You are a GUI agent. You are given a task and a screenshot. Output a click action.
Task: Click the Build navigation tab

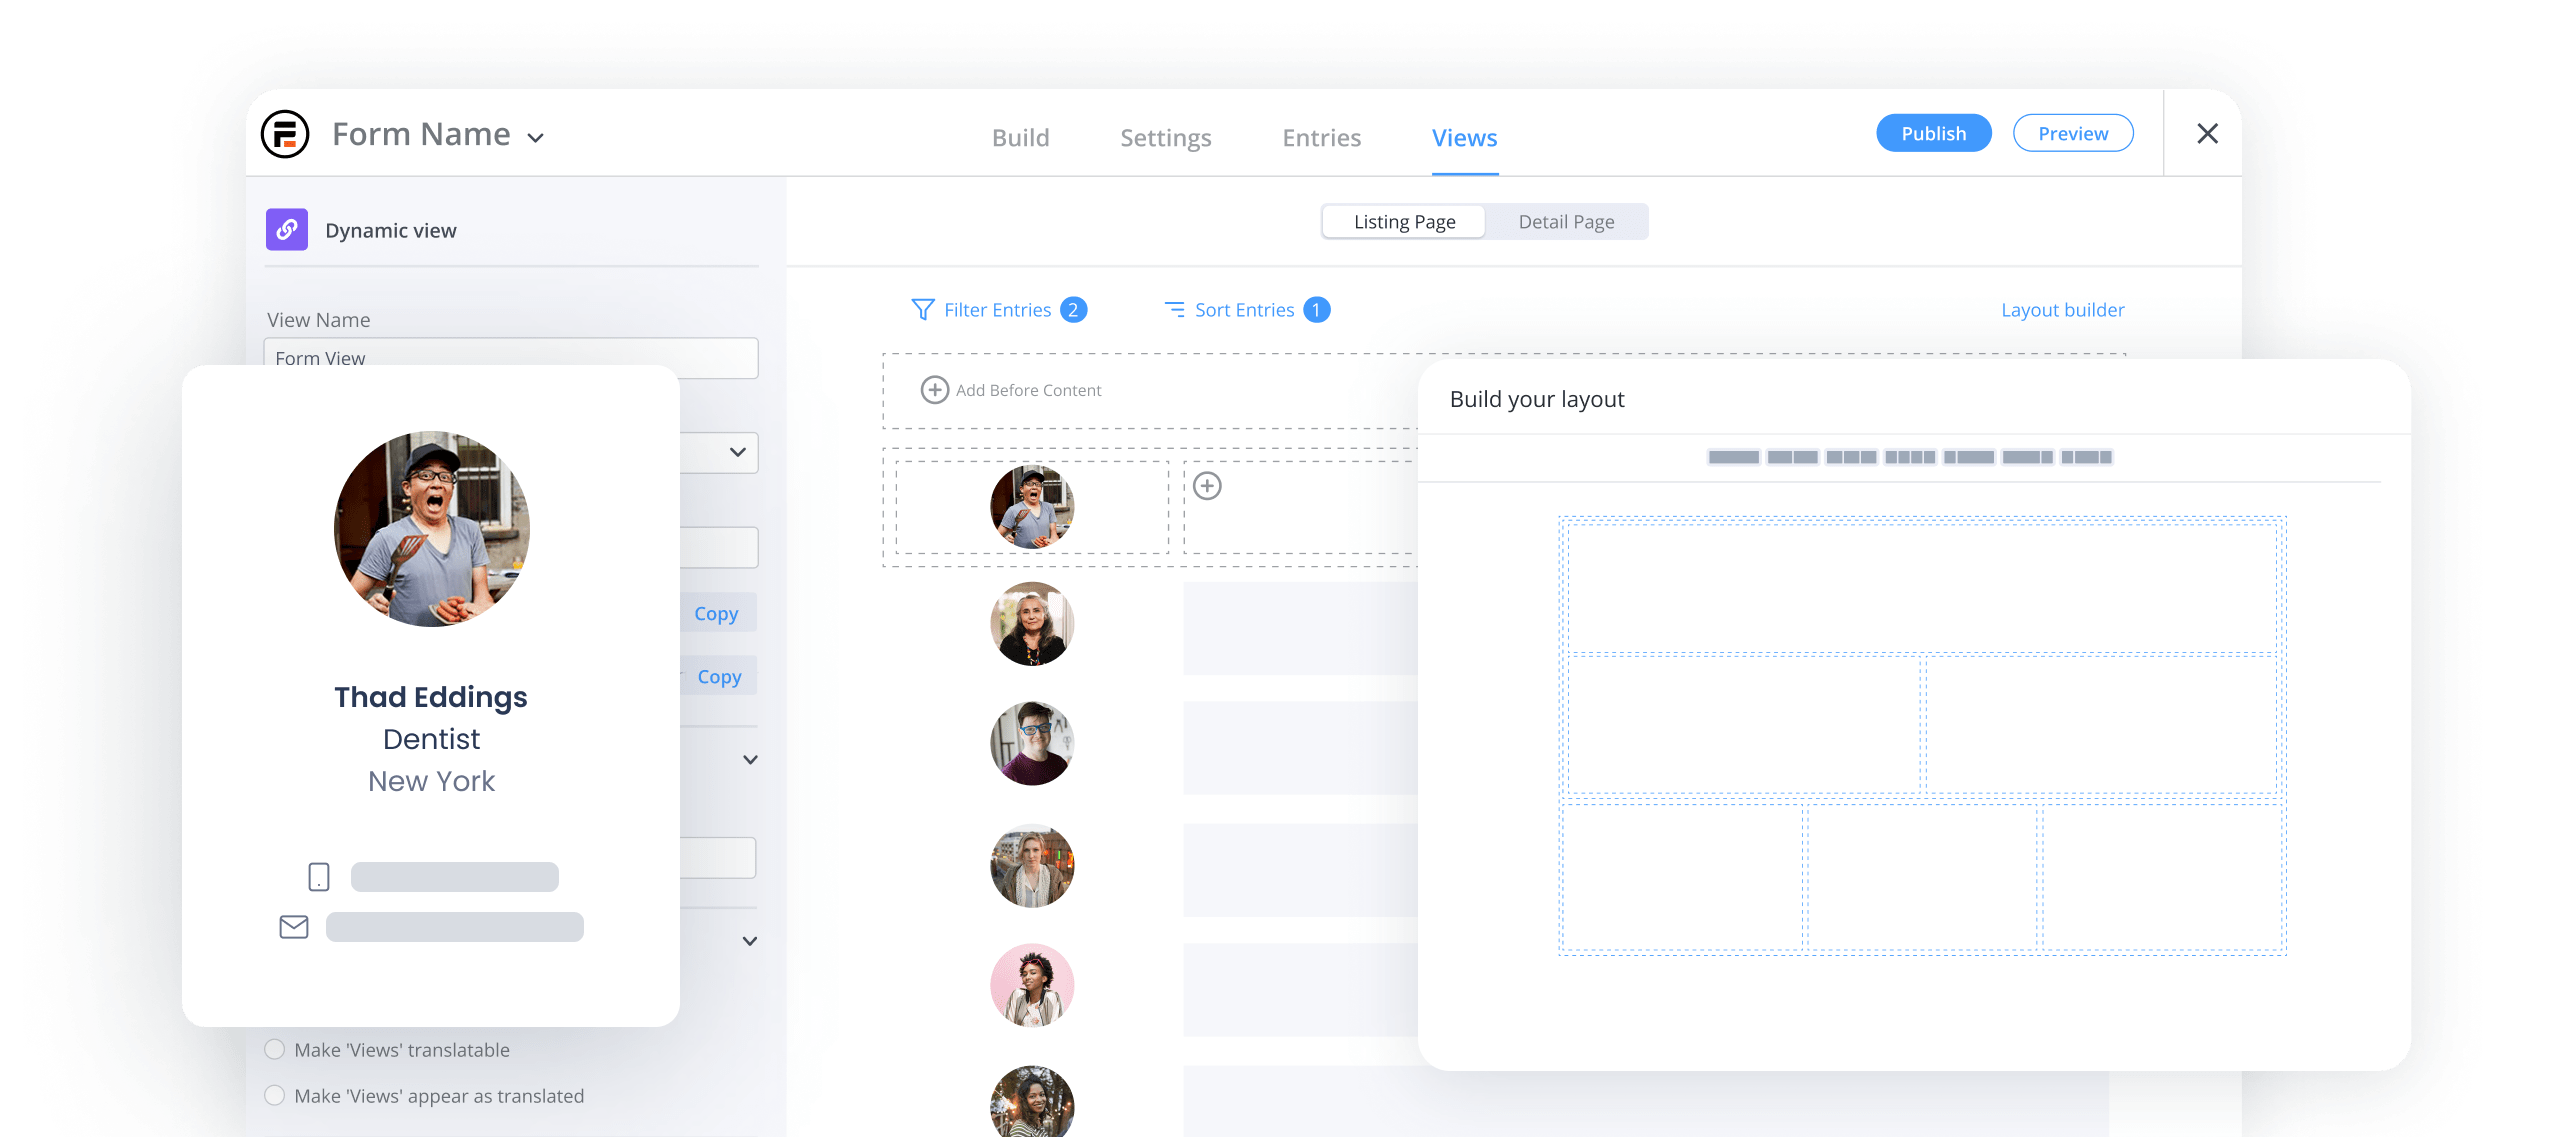click(1020, 135)
